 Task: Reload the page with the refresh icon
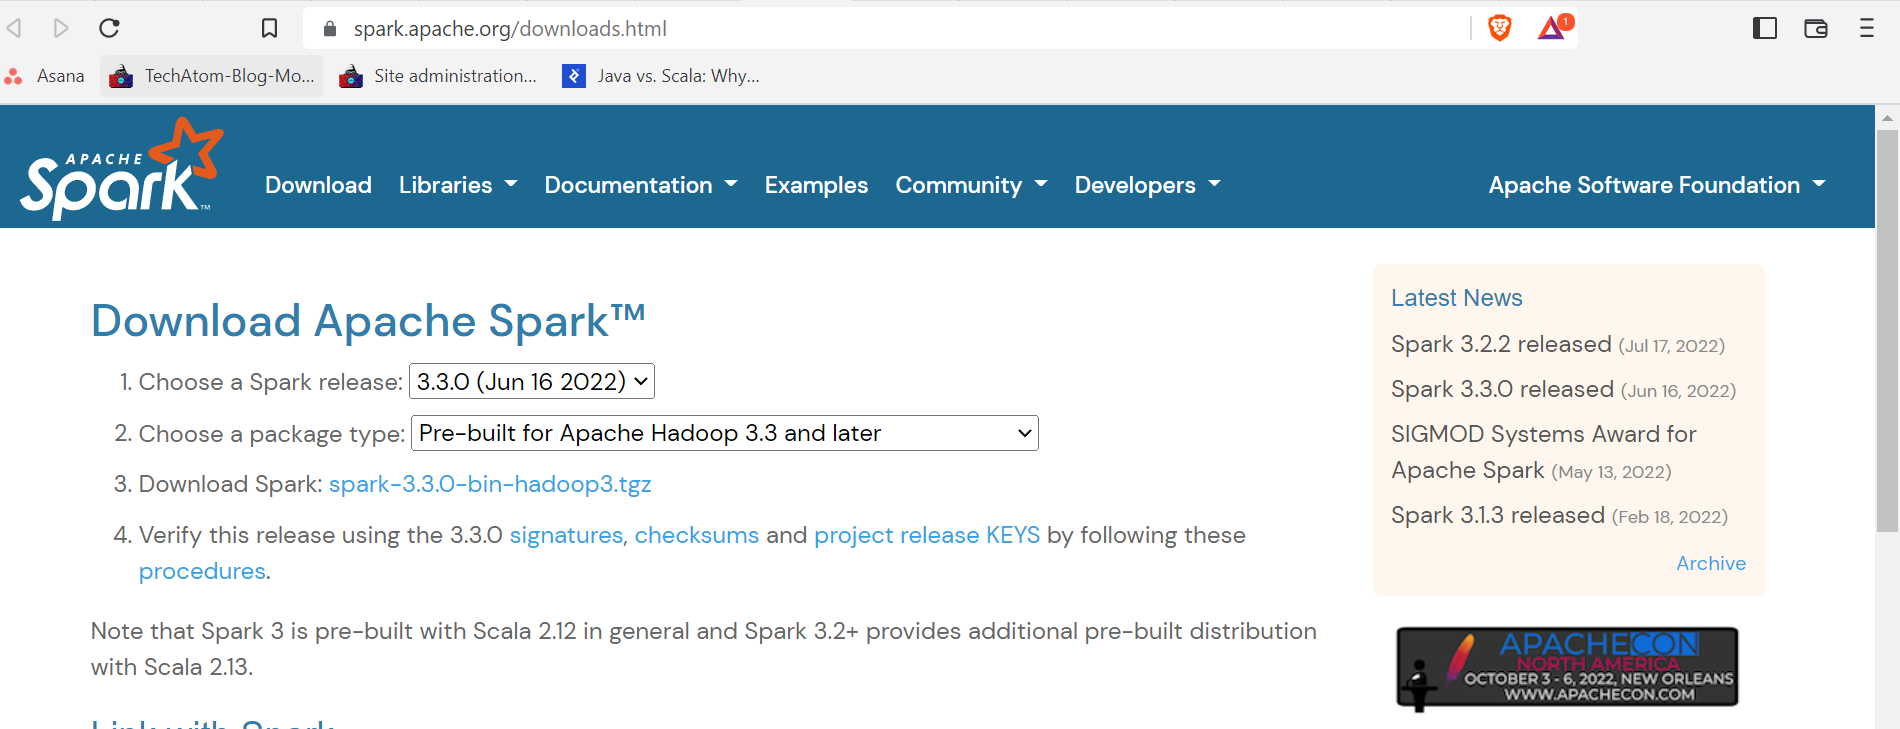coord(109,28)
